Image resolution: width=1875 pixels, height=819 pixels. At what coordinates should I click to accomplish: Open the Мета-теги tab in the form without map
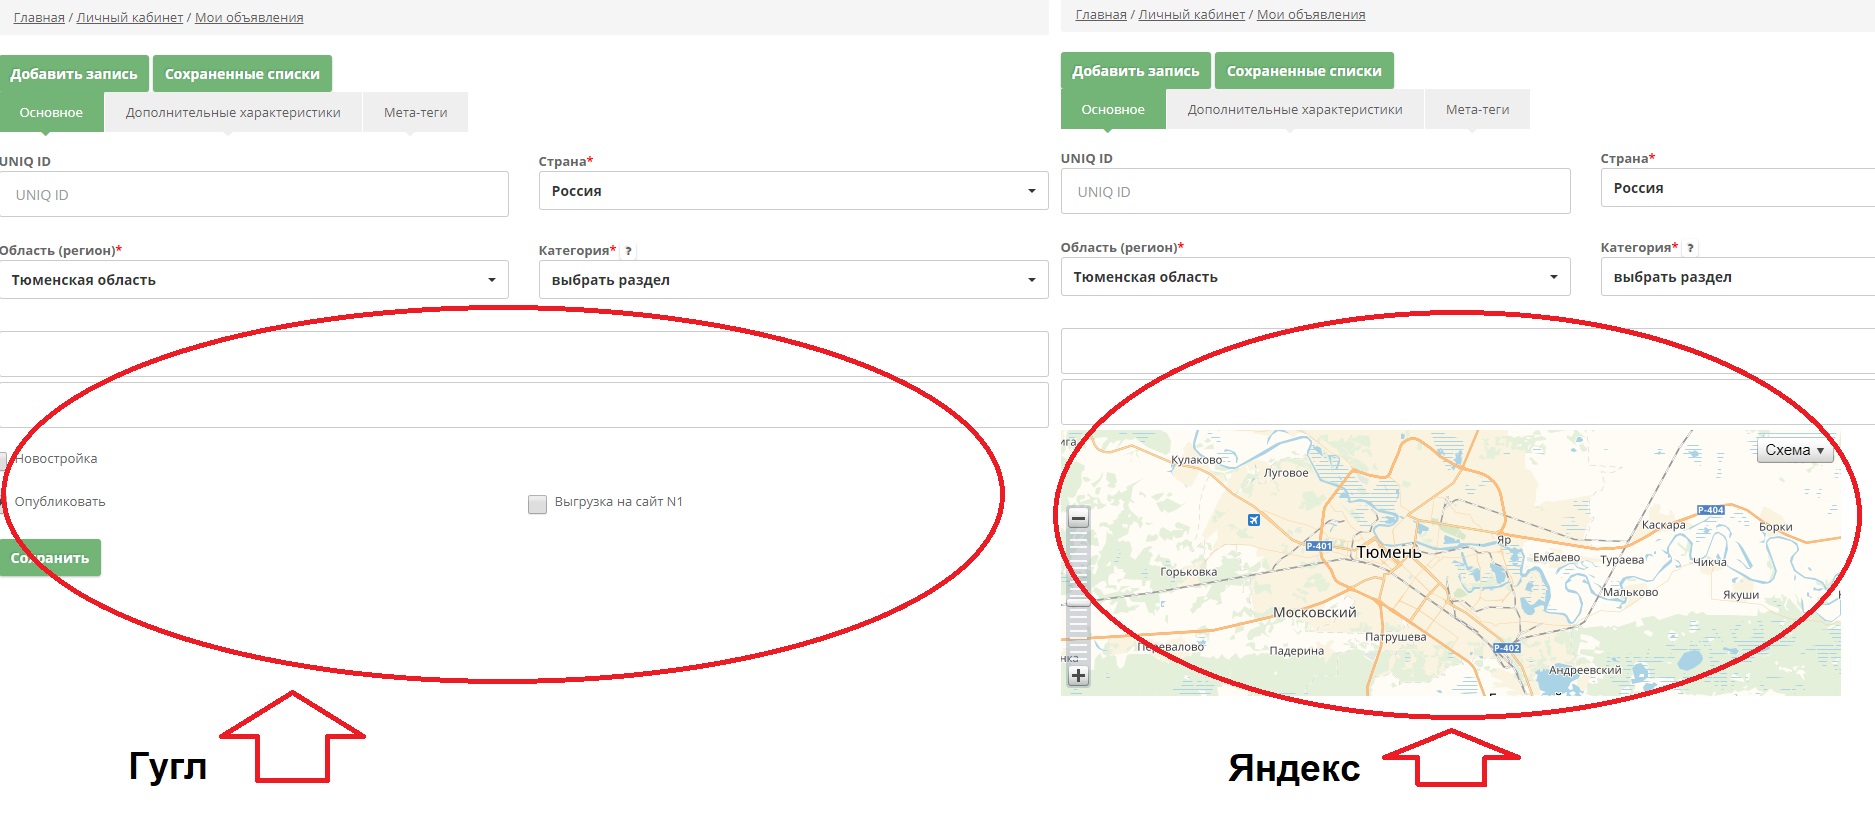[415, 113]
